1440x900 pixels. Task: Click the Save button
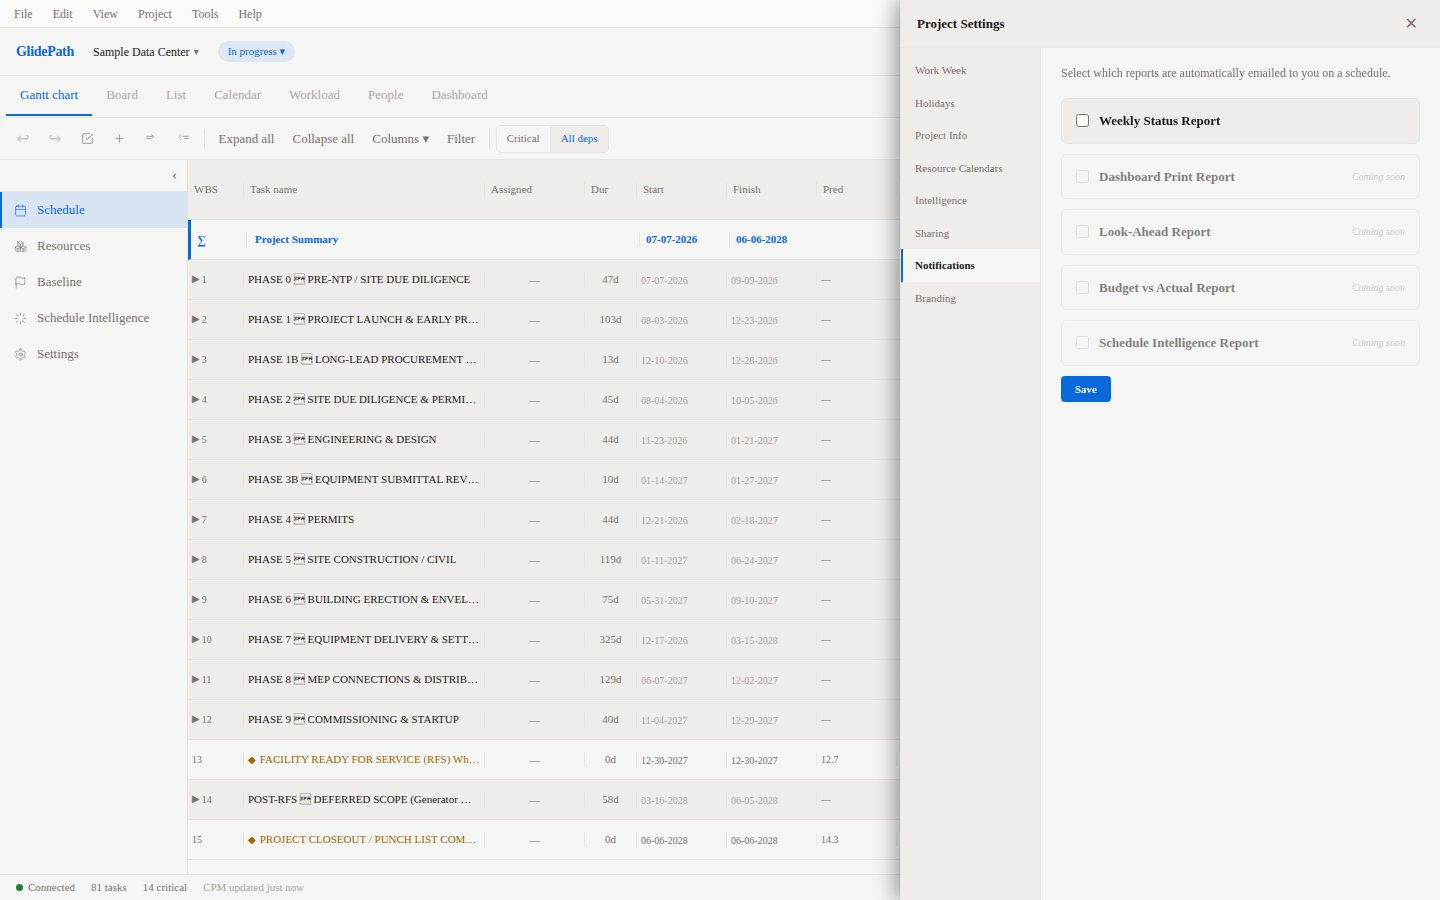click(1085, 389)
